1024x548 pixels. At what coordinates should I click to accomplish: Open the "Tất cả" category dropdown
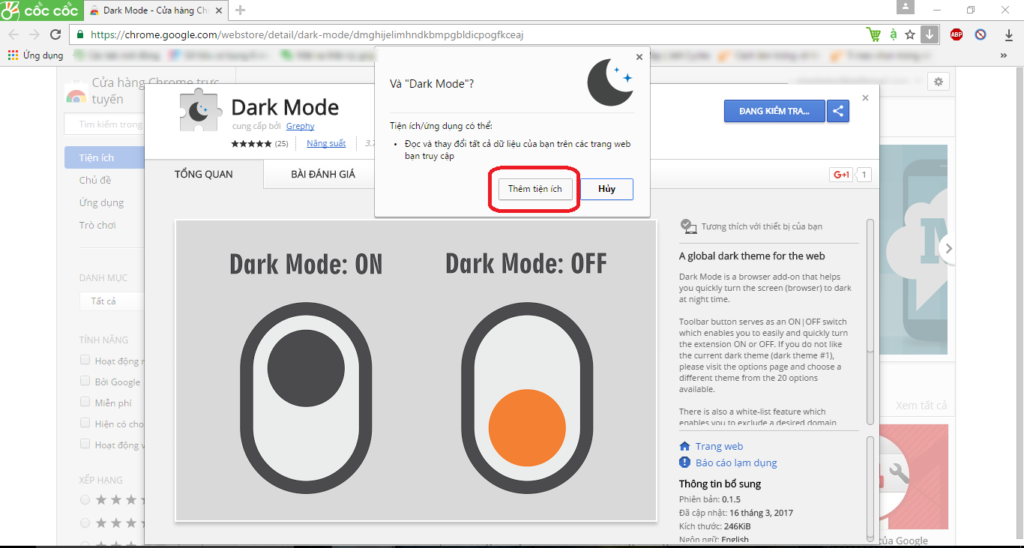tap(110, 300)
